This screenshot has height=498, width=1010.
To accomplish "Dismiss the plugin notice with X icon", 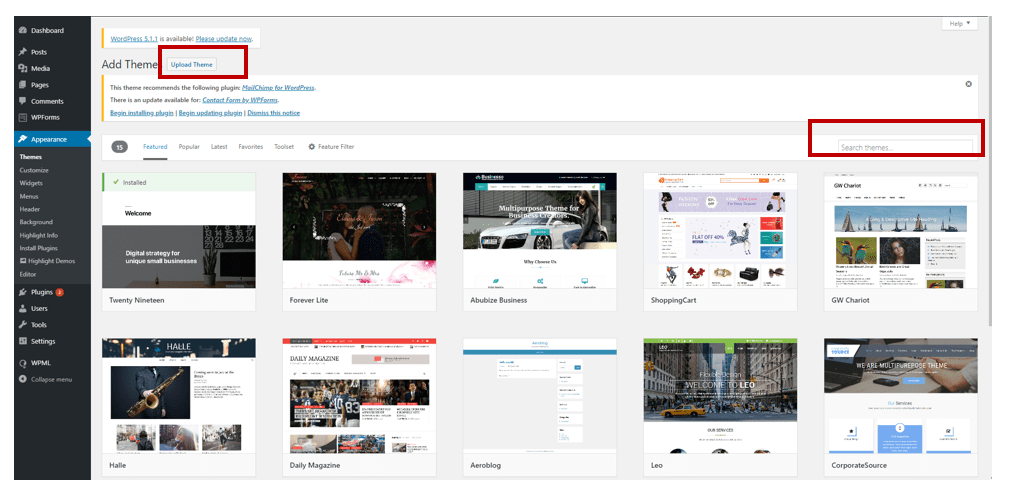I will (x=968, y=84).
